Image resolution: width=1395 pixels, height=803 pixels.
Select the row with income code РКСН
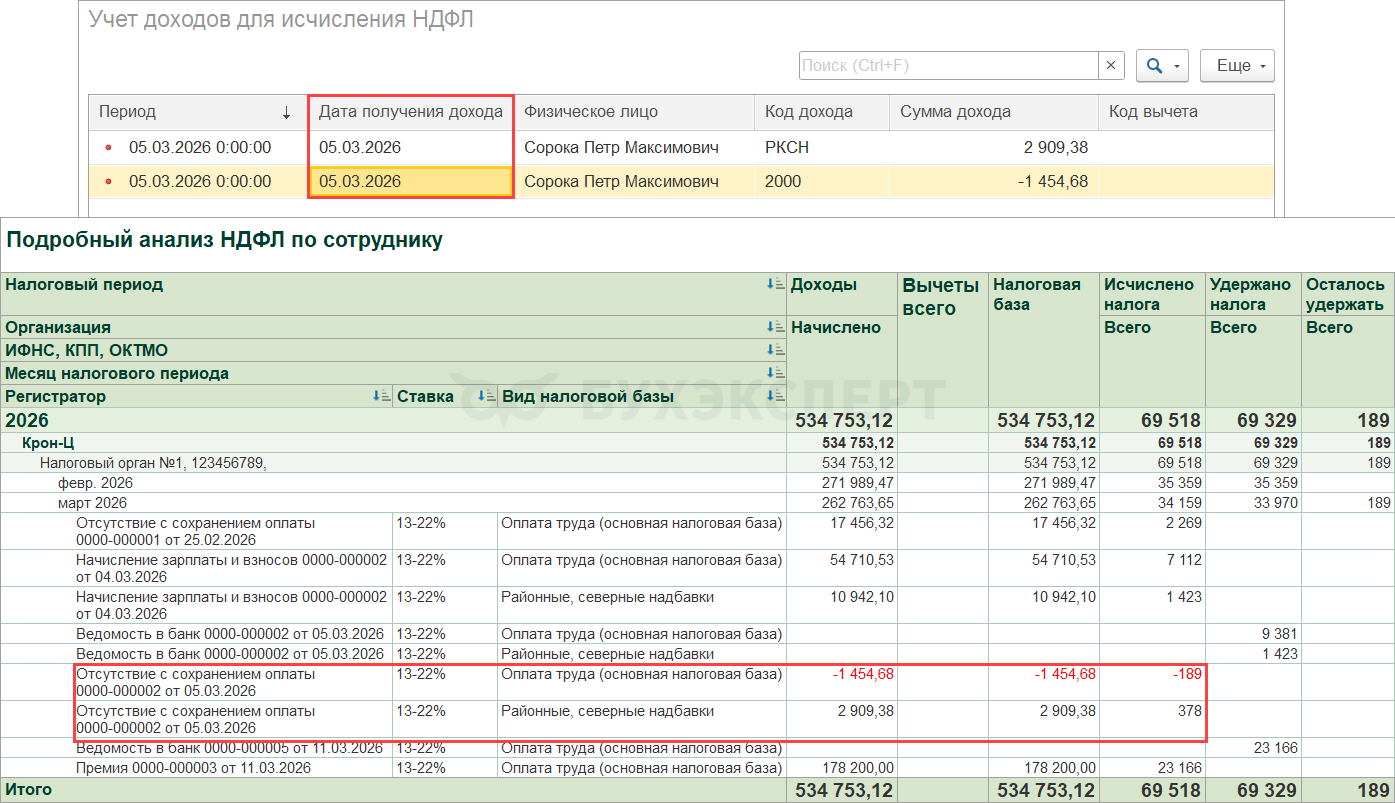pyautogui.click(x=786, y=147)
